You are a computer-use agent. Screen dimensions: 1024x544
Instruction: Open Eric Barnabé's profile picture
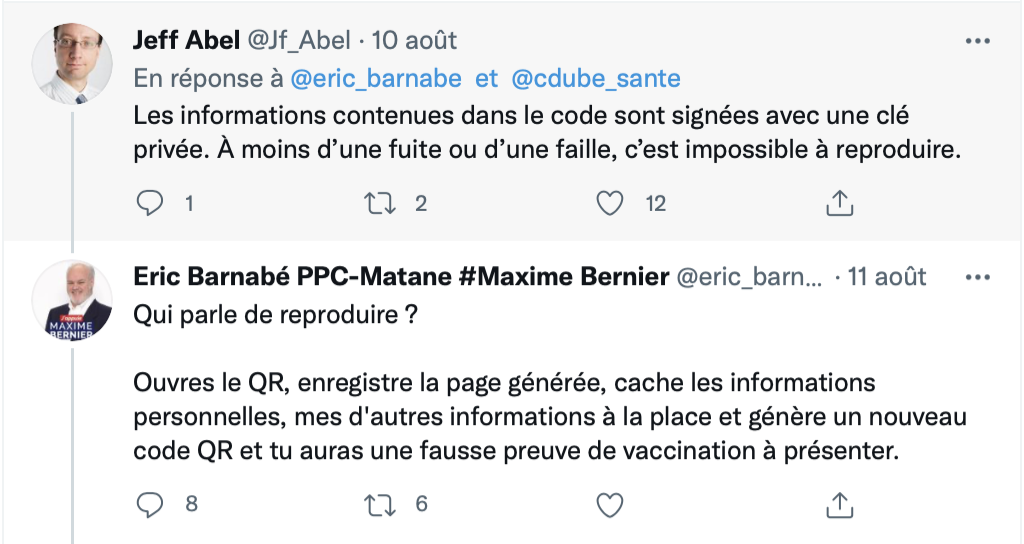click(x=72, y=300)
